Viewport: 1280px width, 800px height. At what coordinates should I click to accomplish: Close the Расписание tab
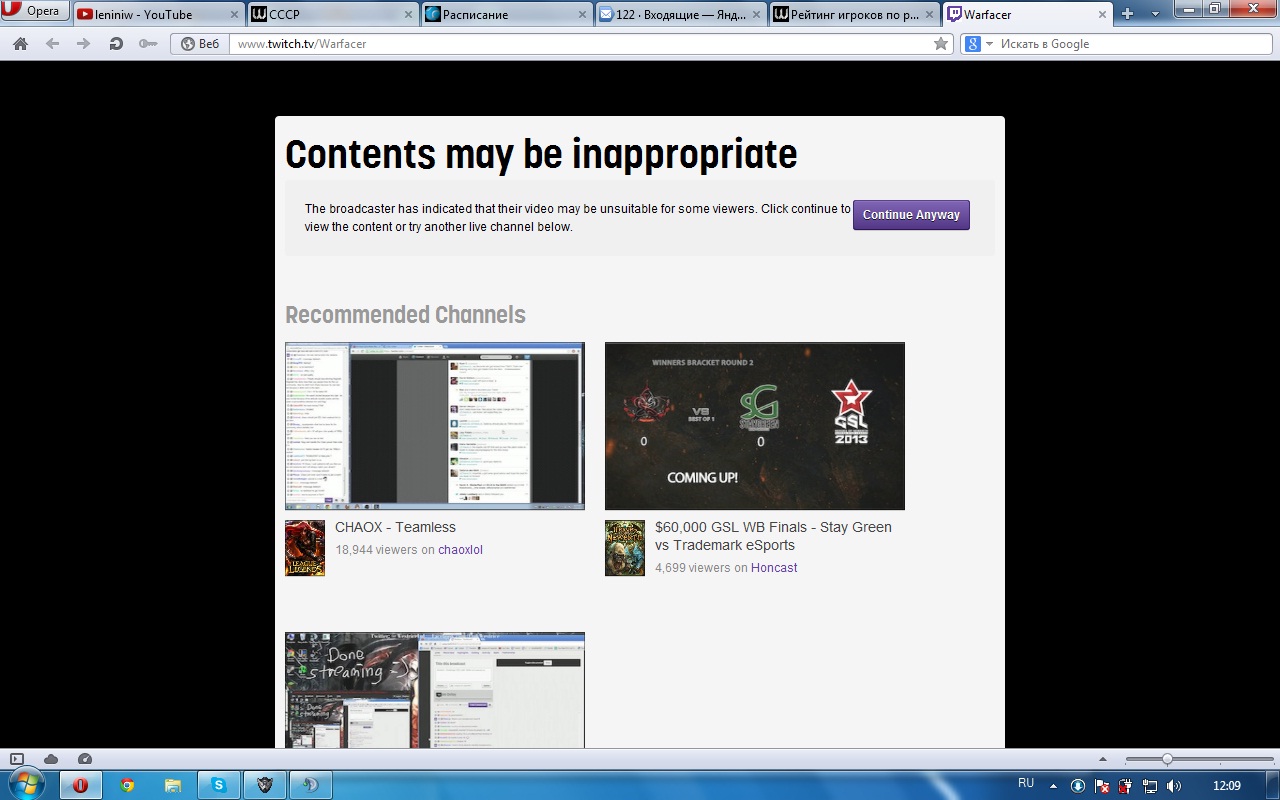tap(582, 15)
